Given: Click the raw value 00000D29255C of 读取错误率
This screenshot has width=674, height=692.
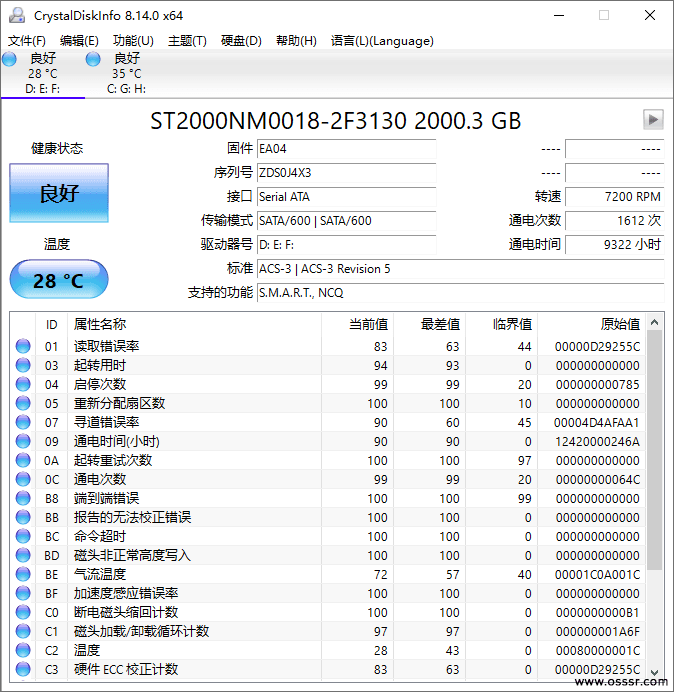Looking at the screenshot, I should pyautogui.click(x=597, y=346).
